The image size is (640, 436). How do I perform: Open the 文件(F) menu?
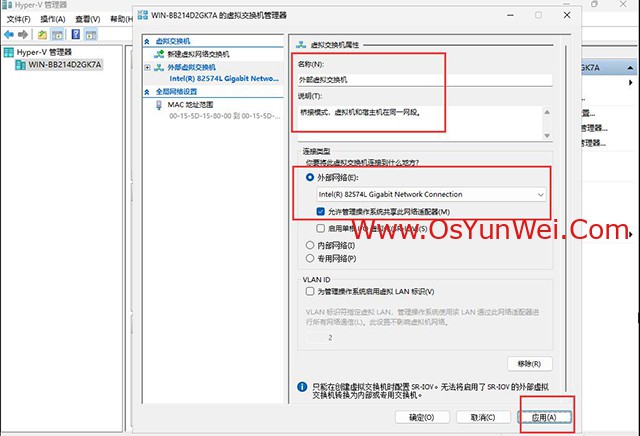(18, 19)
